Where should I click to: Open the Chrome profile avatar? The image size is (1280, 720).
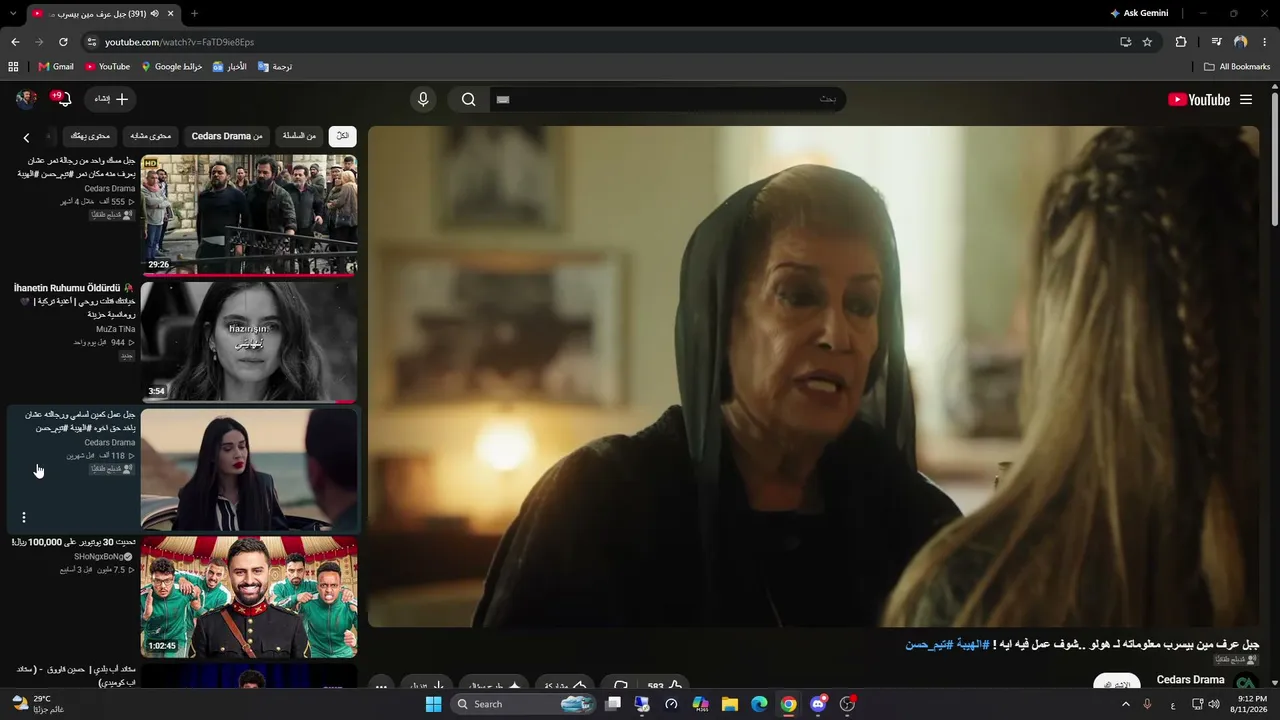pos(1241,42)
